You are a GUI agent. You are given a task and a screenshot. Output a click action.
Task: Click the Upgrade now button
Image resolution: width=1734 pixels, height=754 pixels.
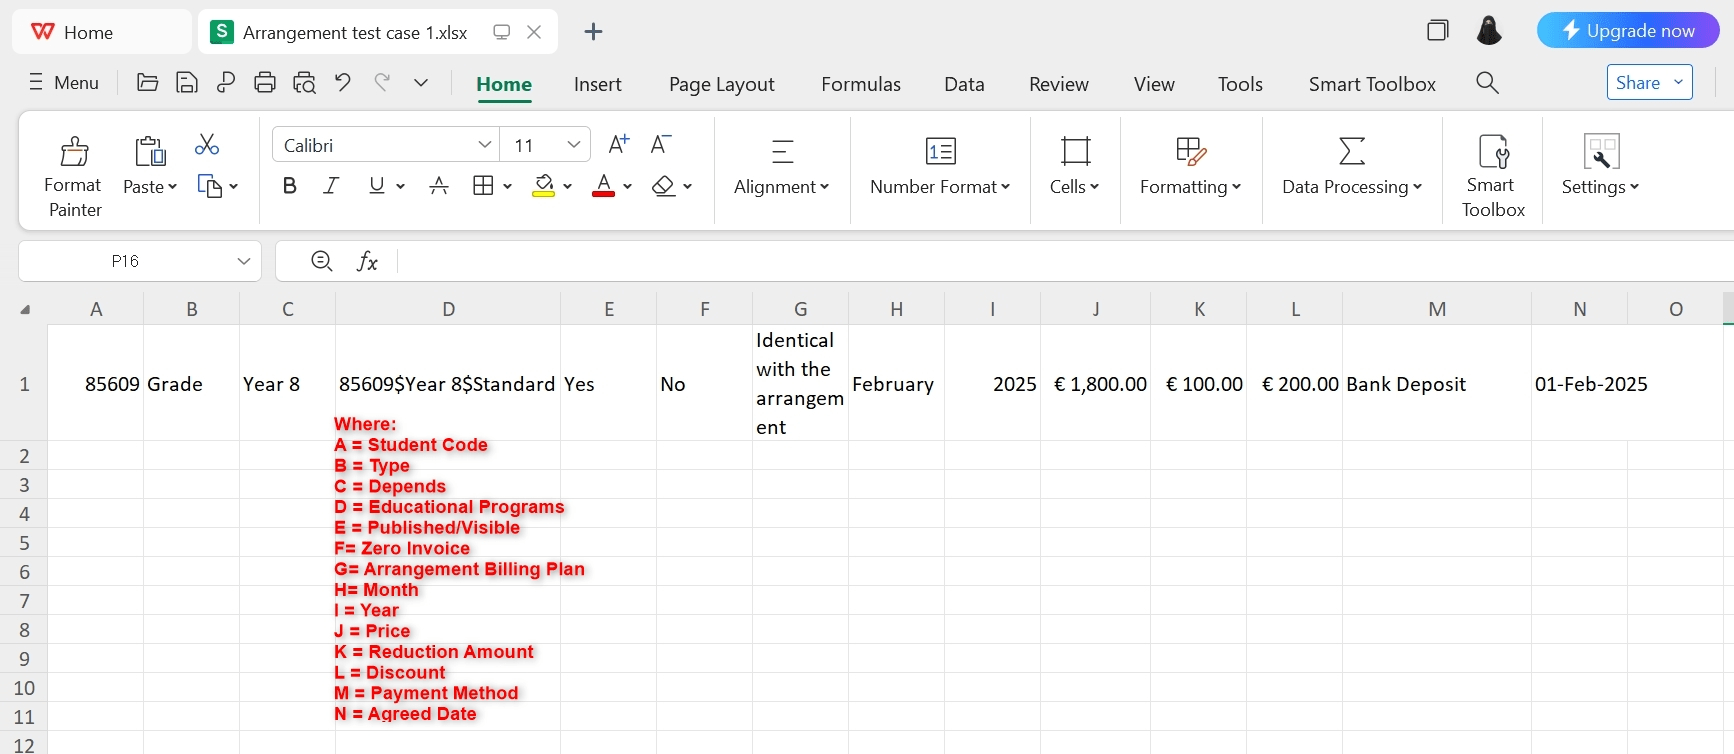[x=1627, y=31]
